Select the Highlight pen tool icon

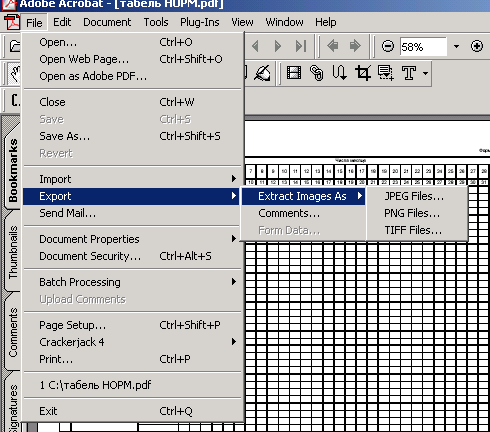pos(262,73)
